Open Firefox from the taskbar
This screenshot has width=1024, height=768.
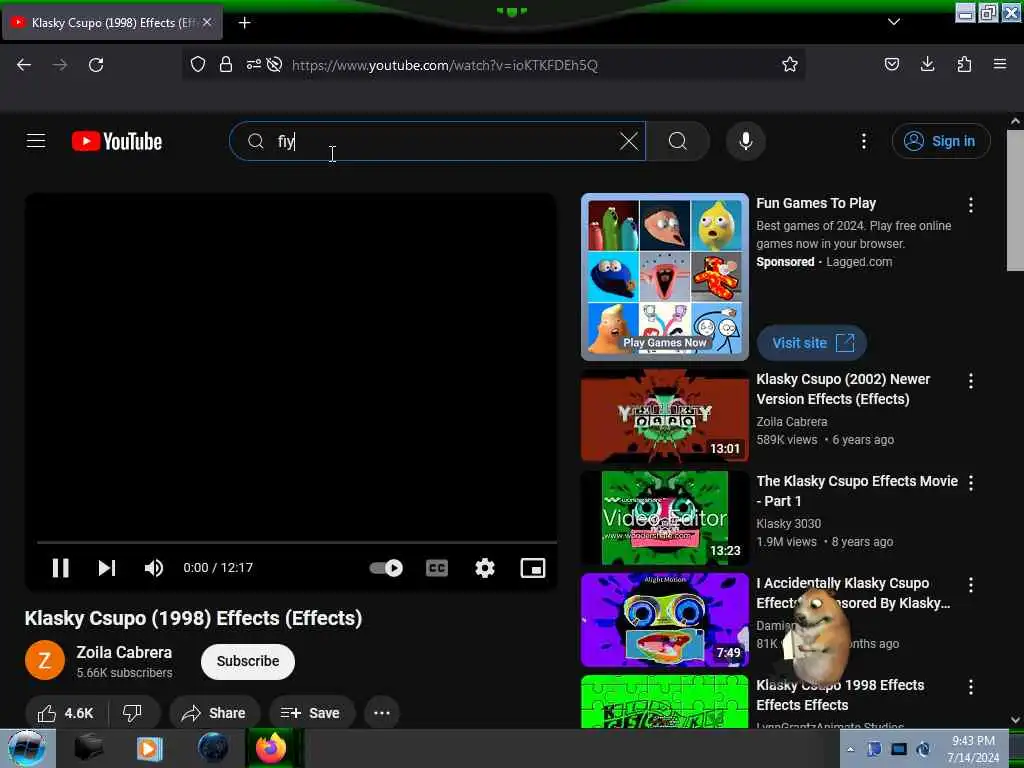click(271, 748)
